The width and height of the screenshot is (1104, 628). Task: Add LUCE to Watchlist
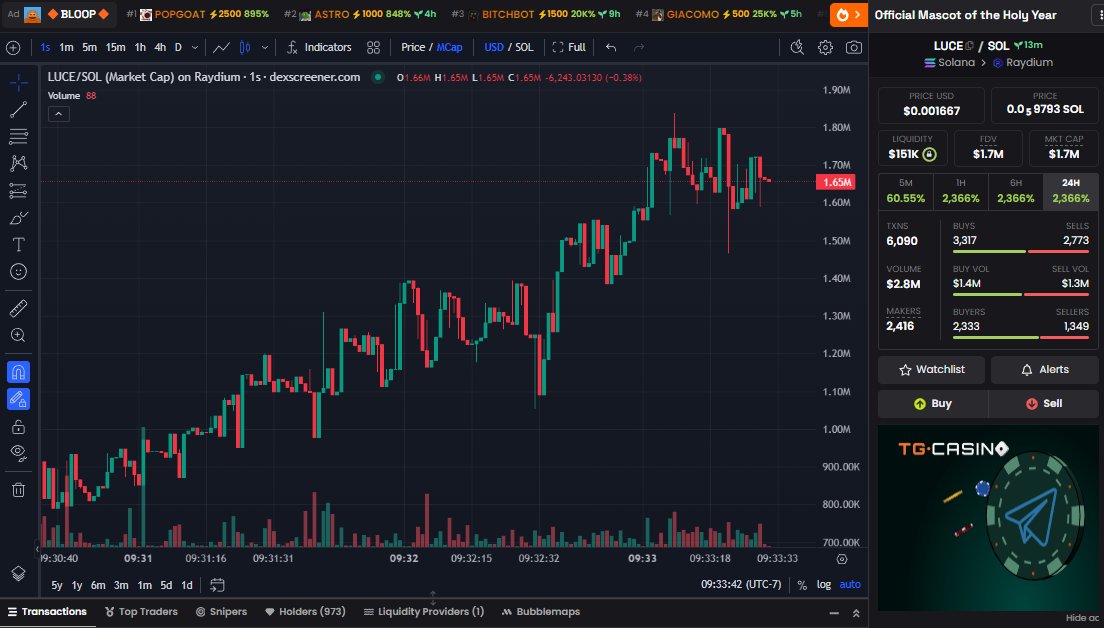[932, 370]
